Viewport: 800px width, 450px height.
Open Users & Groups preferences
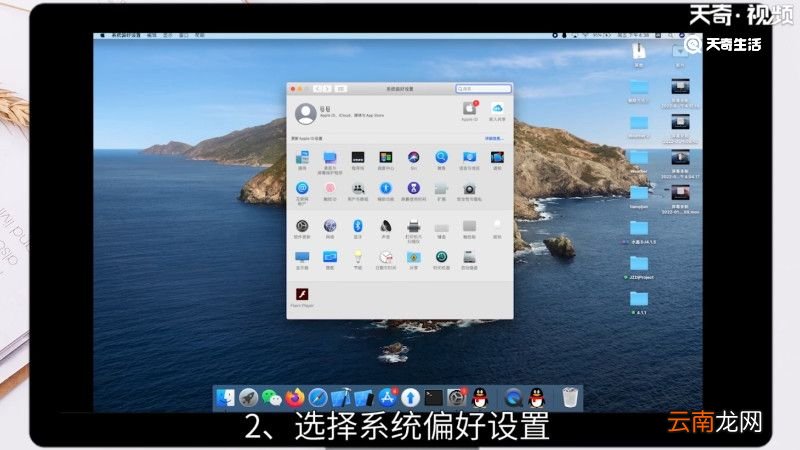(x=358, y=188)
